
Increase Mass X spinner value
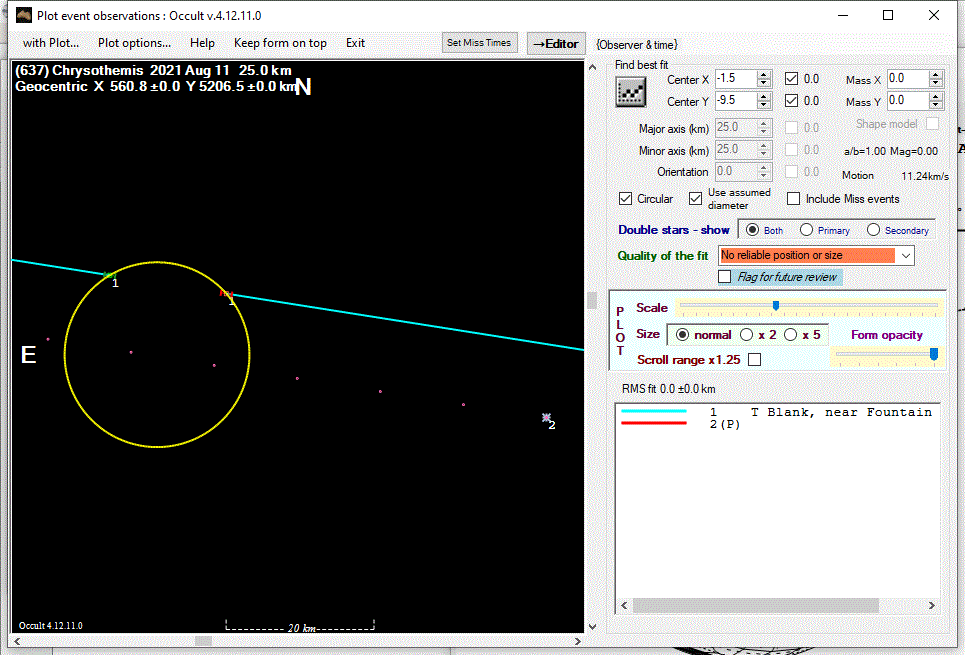click(x=936, y=75)
